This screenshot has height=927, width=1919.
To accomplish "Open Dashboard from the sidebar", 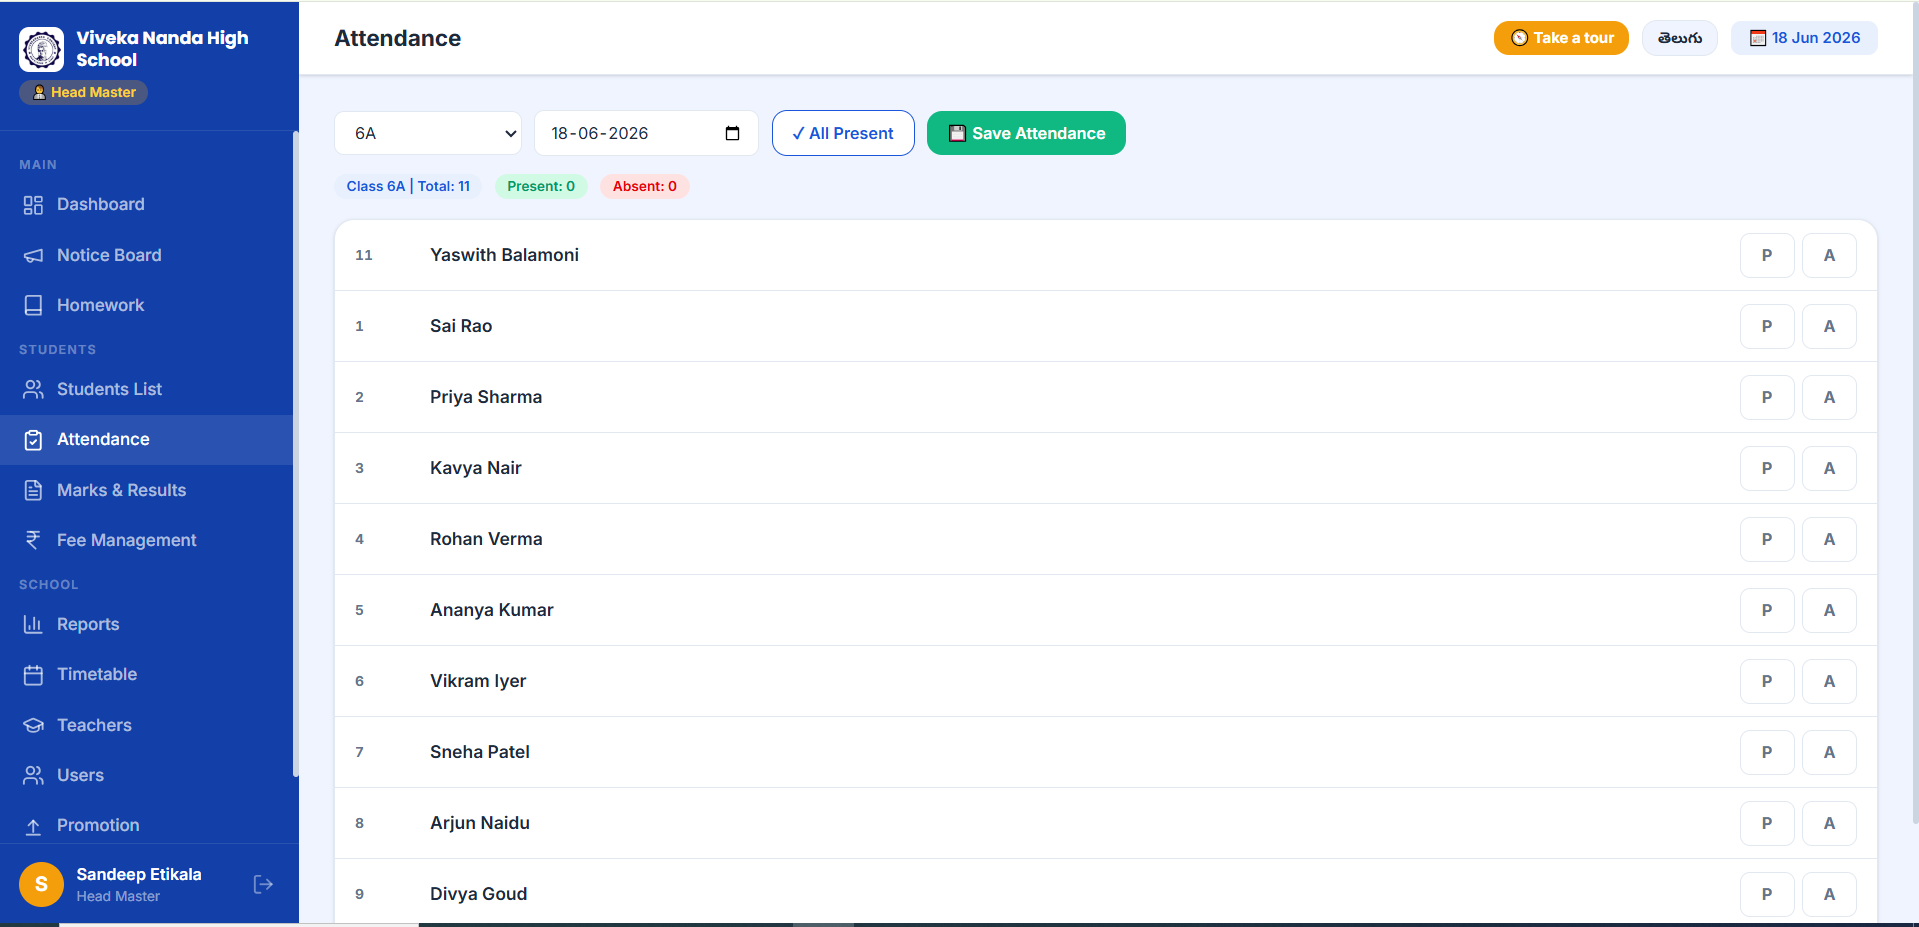I will point(146,204).
